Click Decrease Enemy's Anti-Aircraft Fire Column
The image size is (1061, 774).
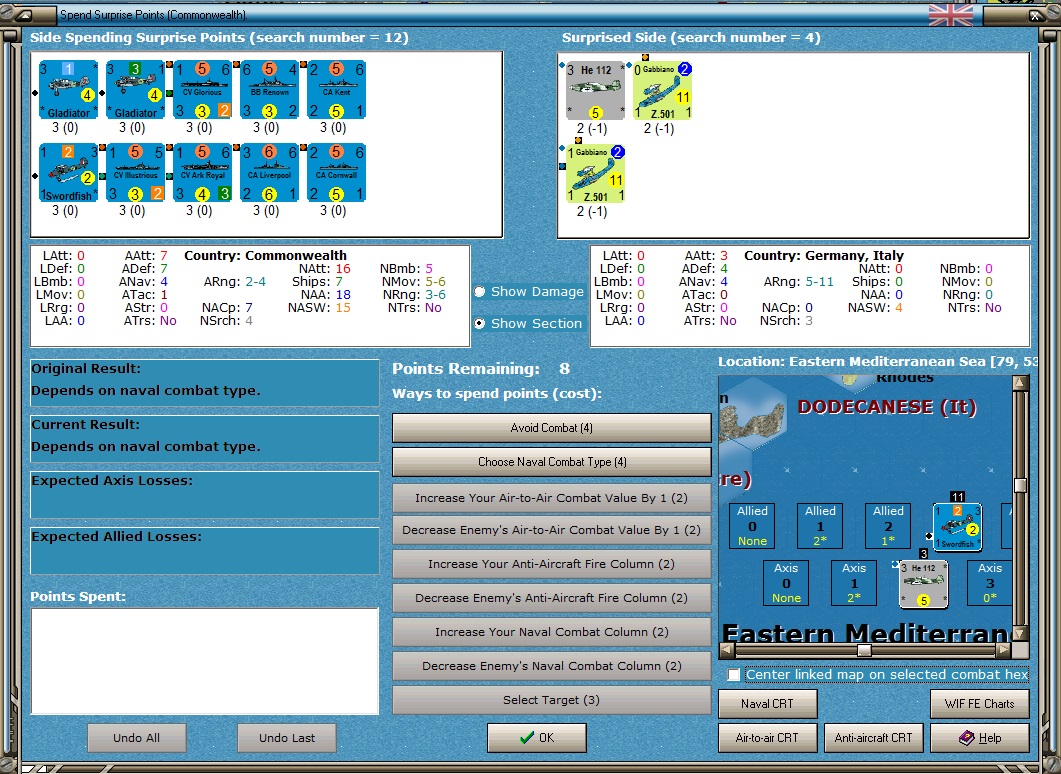pos(551,598)
